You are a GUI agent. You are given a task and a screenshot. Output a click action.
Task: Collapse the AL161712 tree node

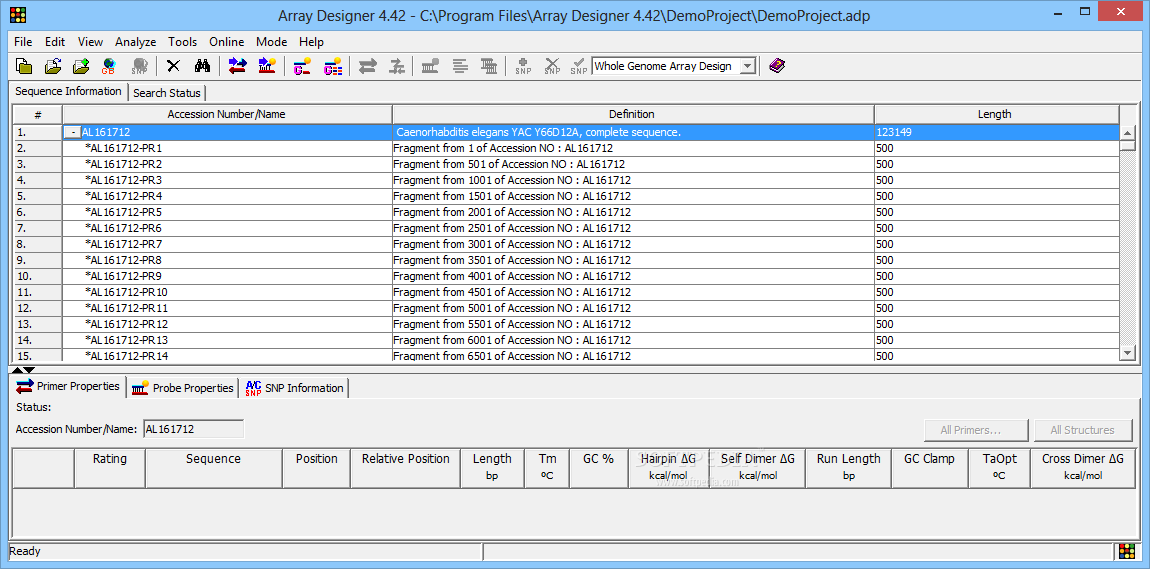tap(72, 132)
